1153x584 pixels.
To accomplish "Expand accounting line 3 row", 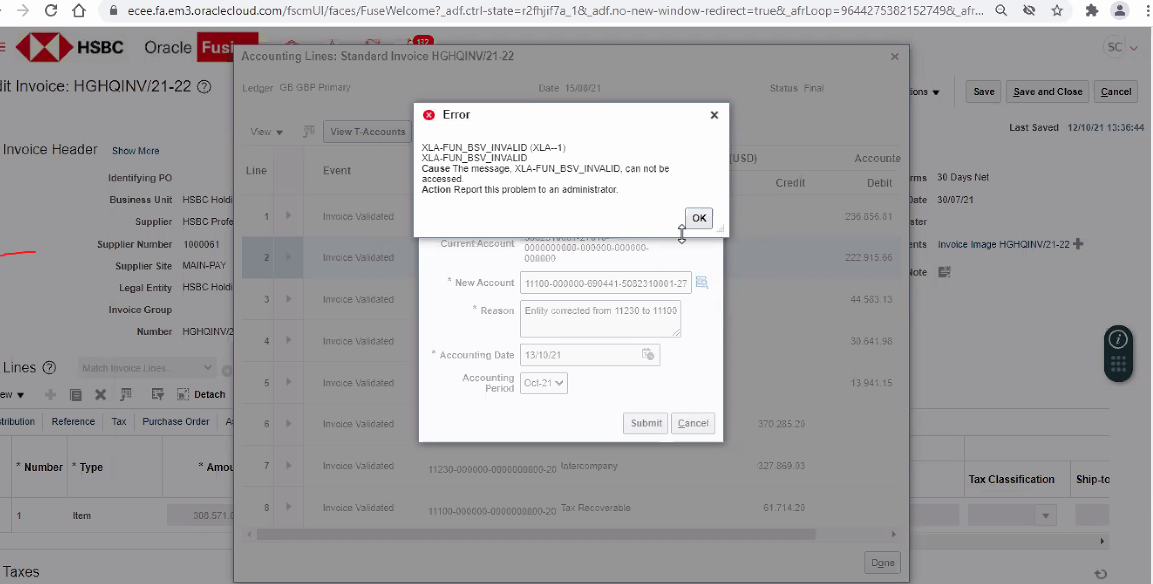I will 288,299.
